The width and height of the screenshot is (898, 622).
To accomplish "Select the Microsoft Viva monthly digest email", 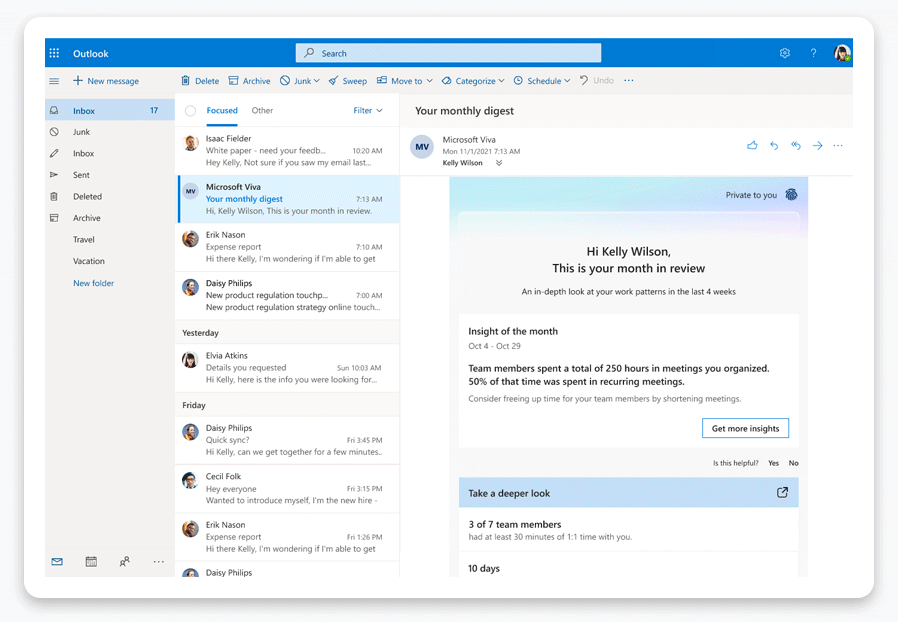I will pyautogui.click(x=287, y=199).
